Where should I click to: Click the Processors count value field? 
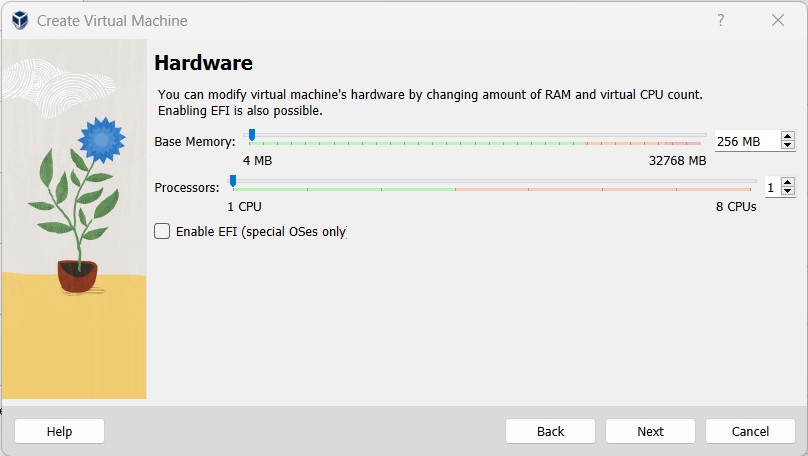[772, 187]
